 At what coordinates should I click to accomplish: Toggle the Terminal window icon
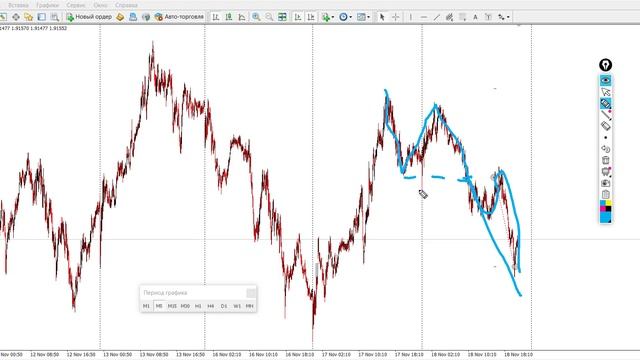(x=41, y=17)
